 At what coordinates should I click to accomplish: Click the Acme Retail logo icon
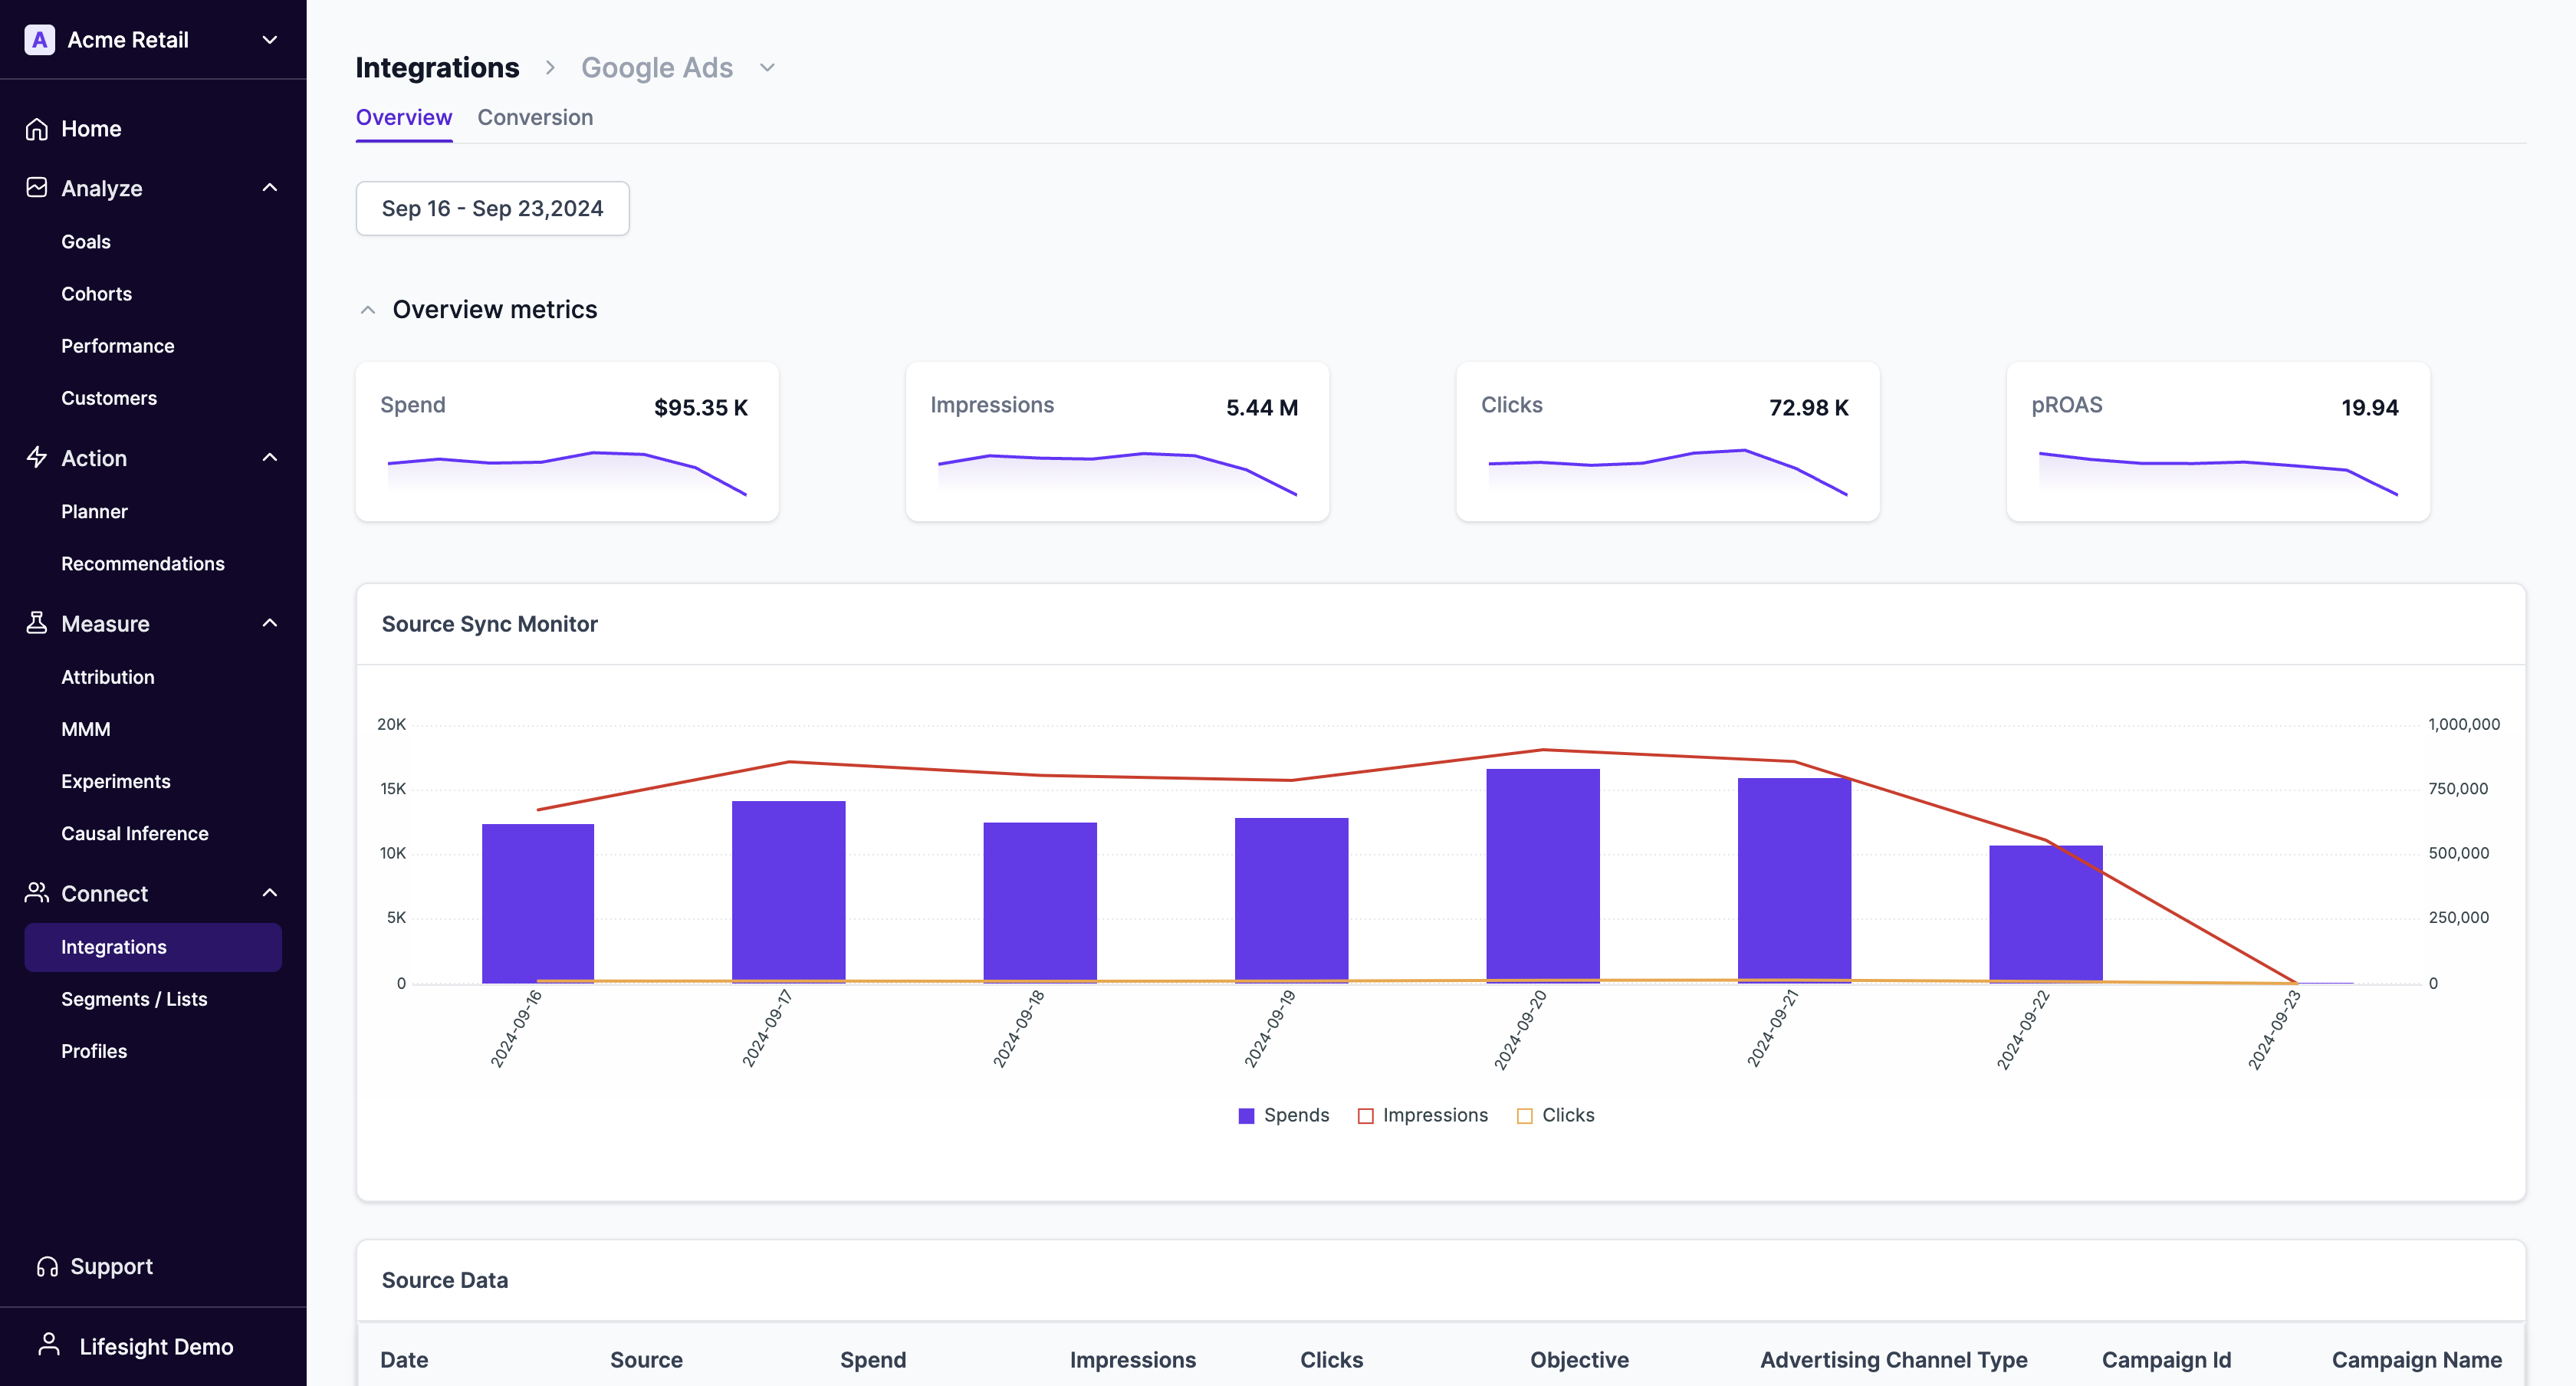pos(39,40)
